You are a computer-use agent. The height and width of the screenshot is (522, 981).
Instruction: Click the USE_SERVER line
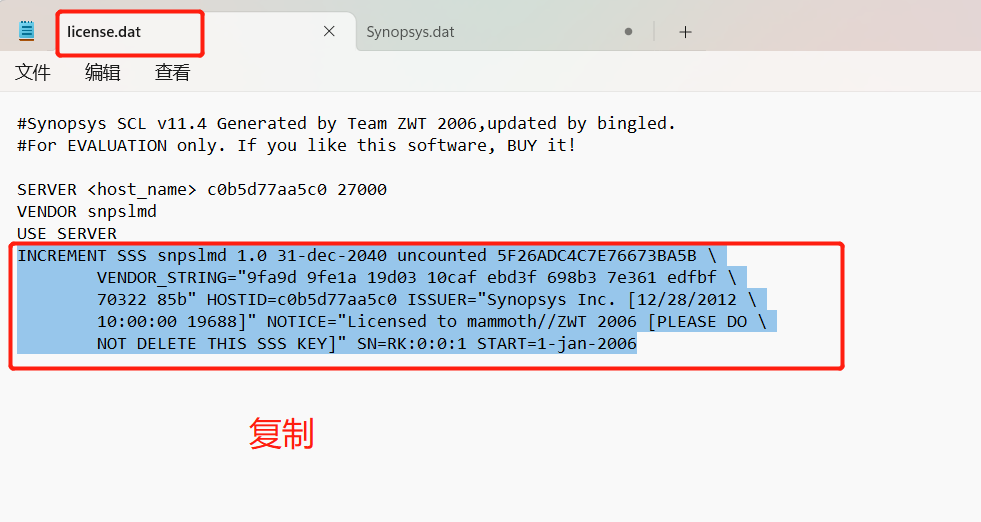pos(67,233)
